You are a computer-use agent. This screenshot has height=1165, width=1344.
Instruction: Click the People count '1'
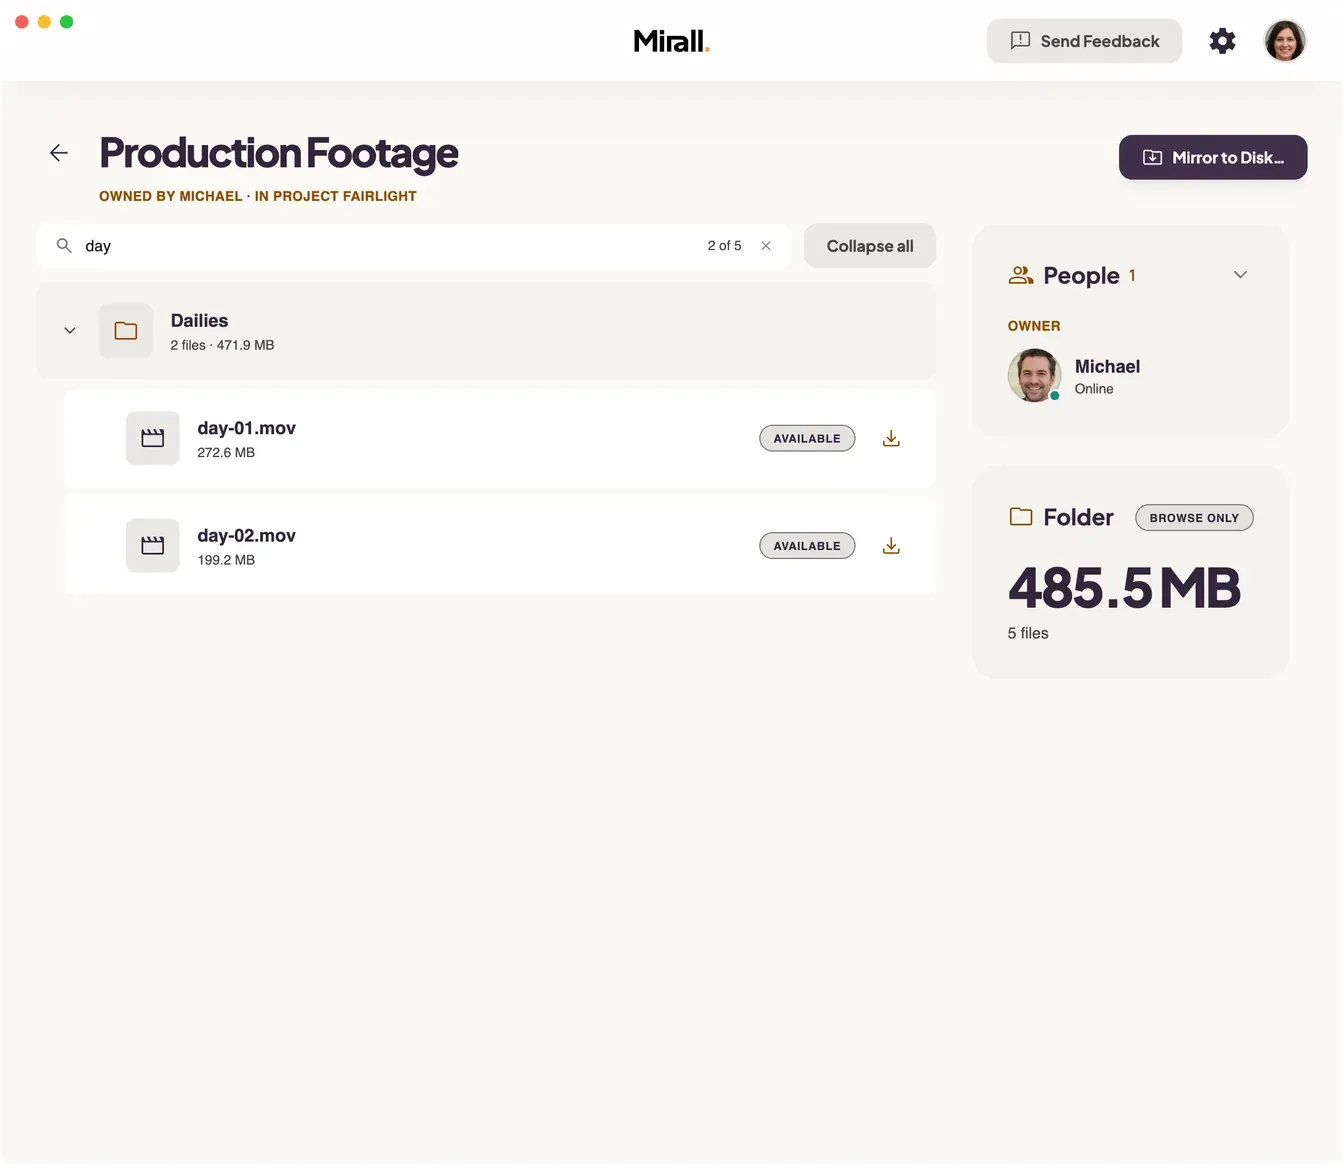(x=1132, y=275)
